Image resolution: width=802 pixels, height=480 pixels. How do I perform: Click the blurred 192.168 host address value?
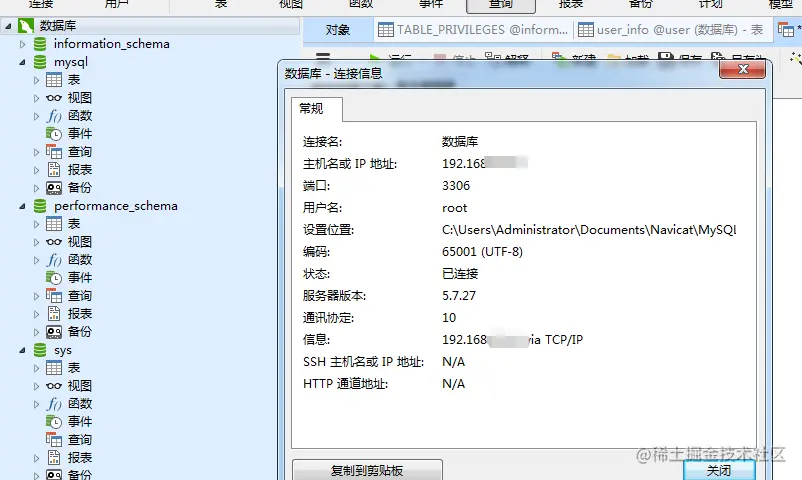coord(484,163)
